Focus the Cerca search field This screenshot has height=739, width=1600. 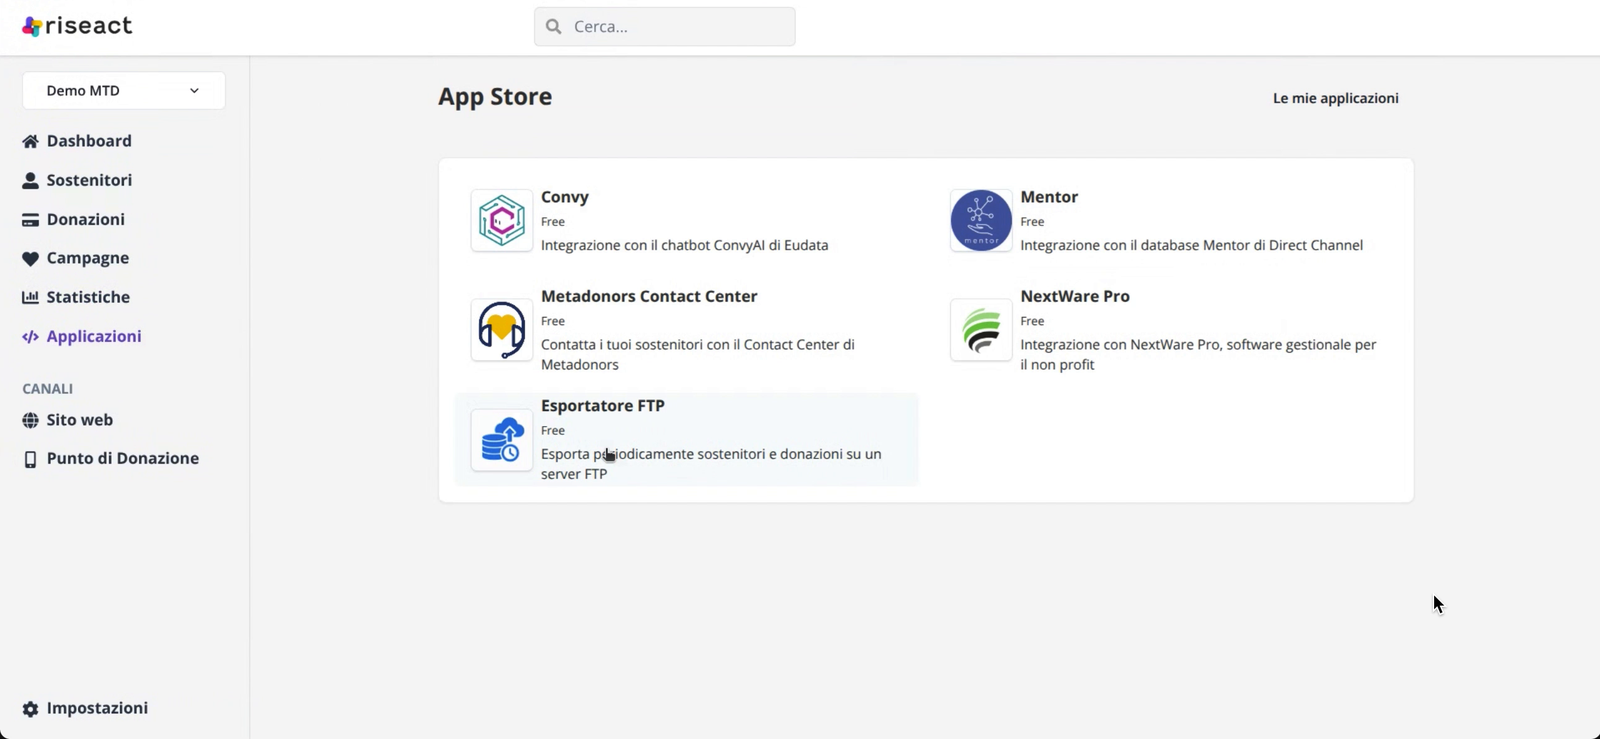pos(665,27)
